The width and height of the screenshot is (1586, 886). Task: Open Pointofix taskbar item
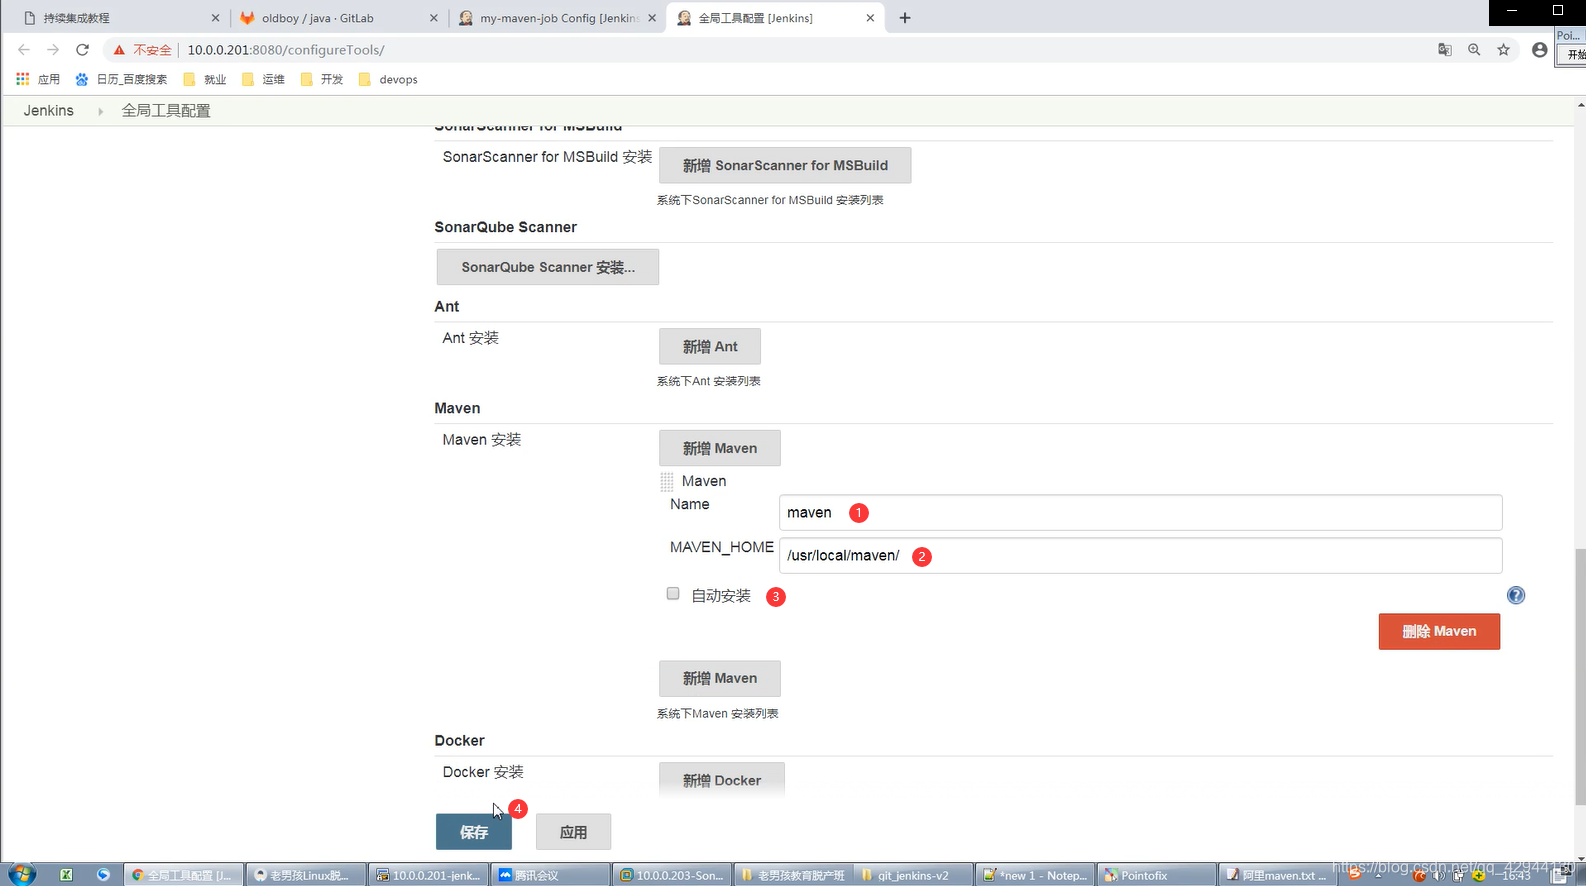tap(1157, 875)
